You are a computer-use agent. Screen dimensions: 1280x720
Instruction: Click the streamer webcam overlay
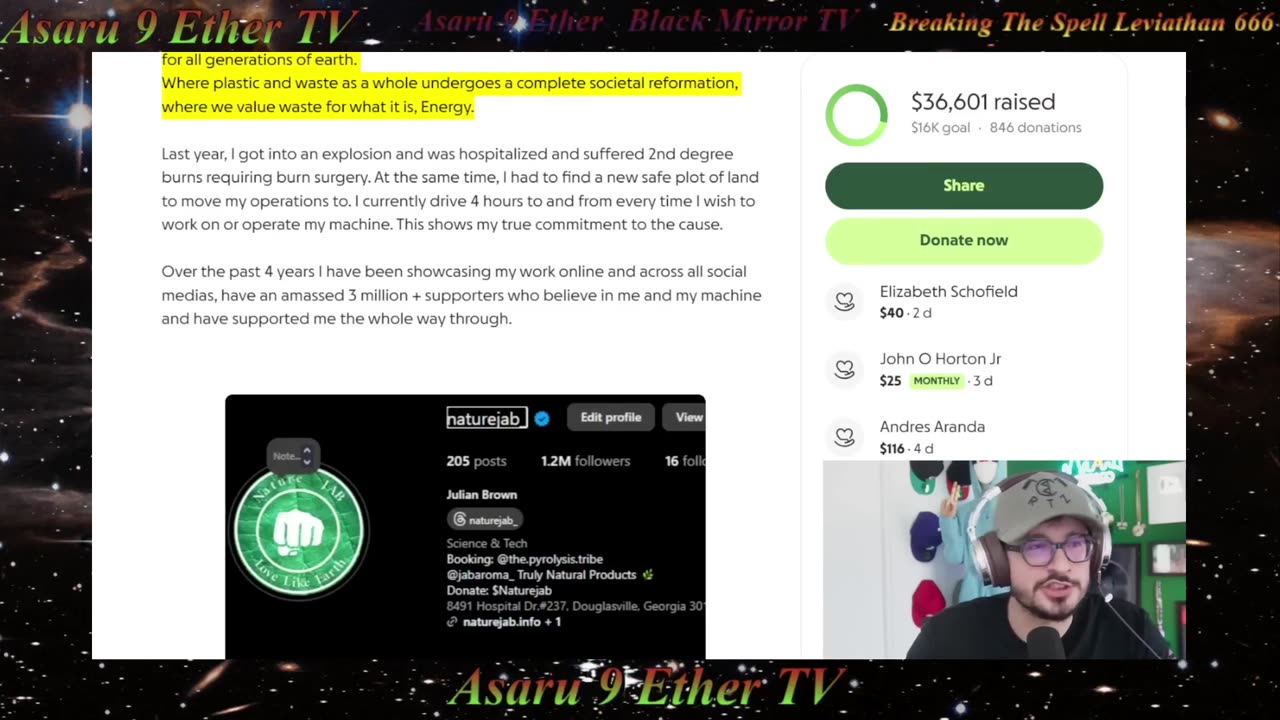point(1004,560)
